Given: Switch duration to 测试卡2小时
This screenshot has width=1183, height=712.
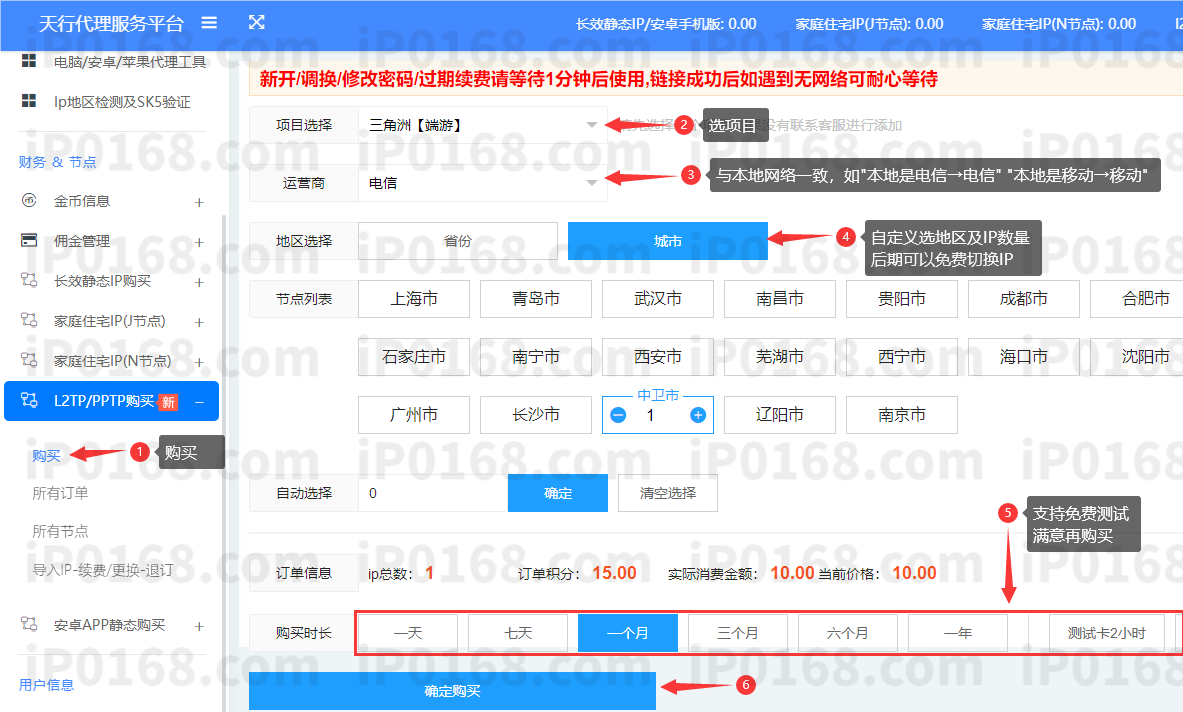Looking at the screenshot, I should (1106, 632).
